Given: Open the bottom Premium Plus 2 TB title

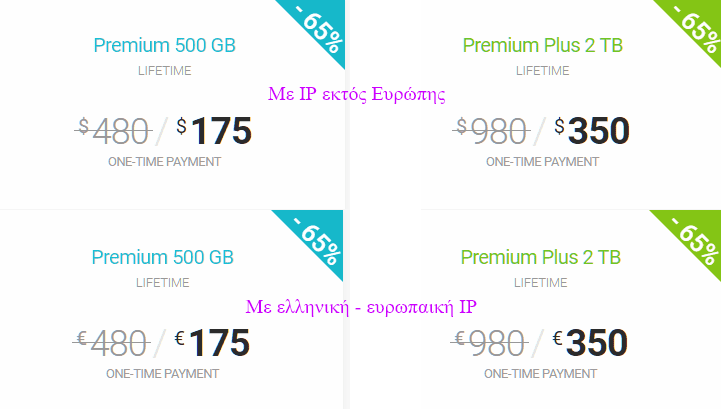Looking at the screenshot, I should point(541,257).
